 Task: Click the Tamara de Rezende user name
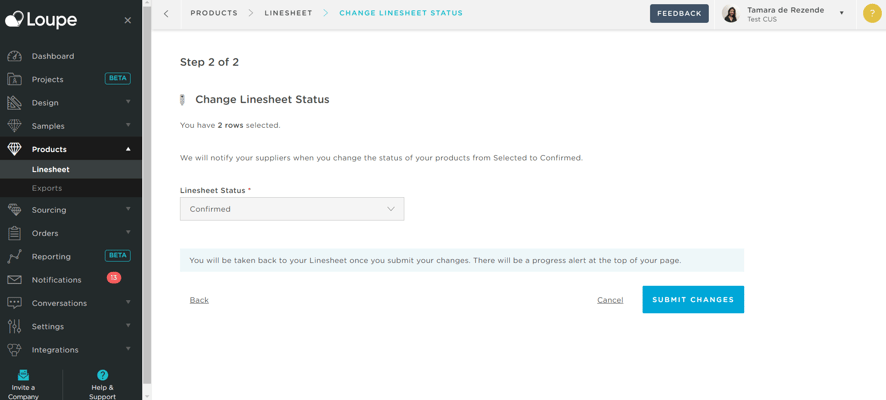(x=785, y=10)
